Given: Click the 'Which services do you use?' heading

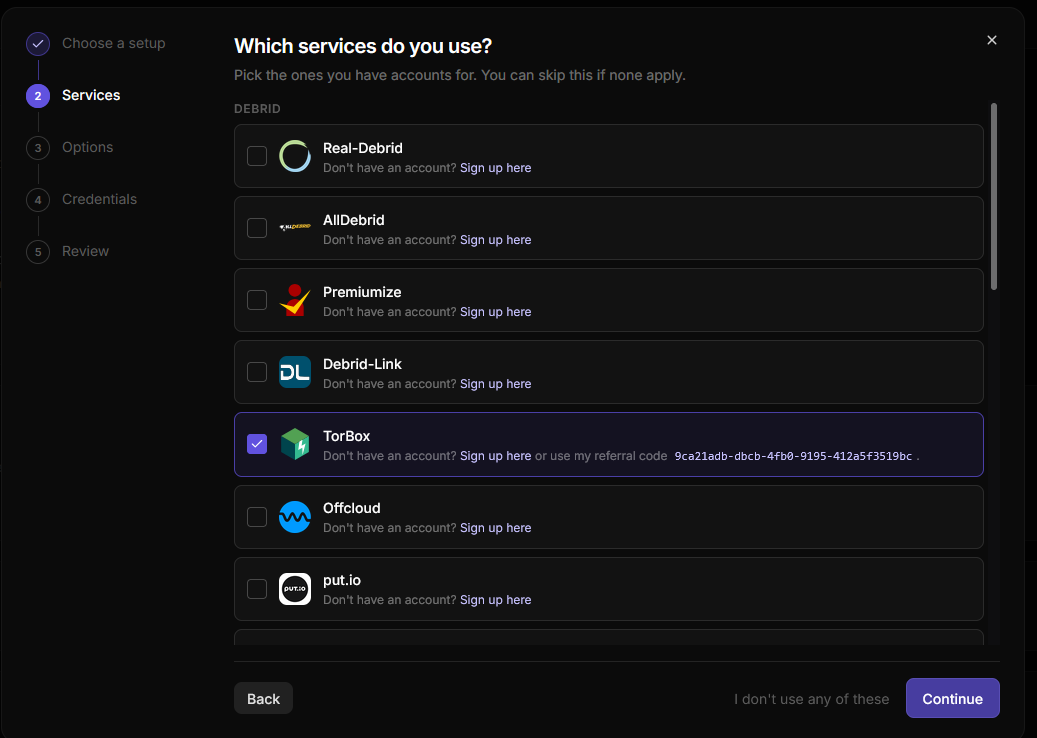Looking at the screenshot, I should [x=363, y=46].
